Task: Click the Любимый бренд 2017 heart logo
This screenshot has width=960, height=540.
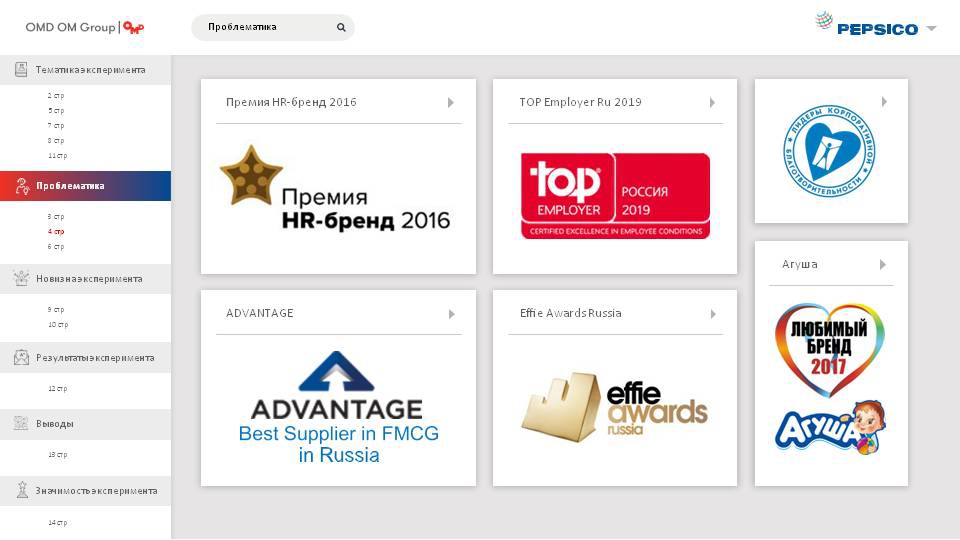Action: 829,350
